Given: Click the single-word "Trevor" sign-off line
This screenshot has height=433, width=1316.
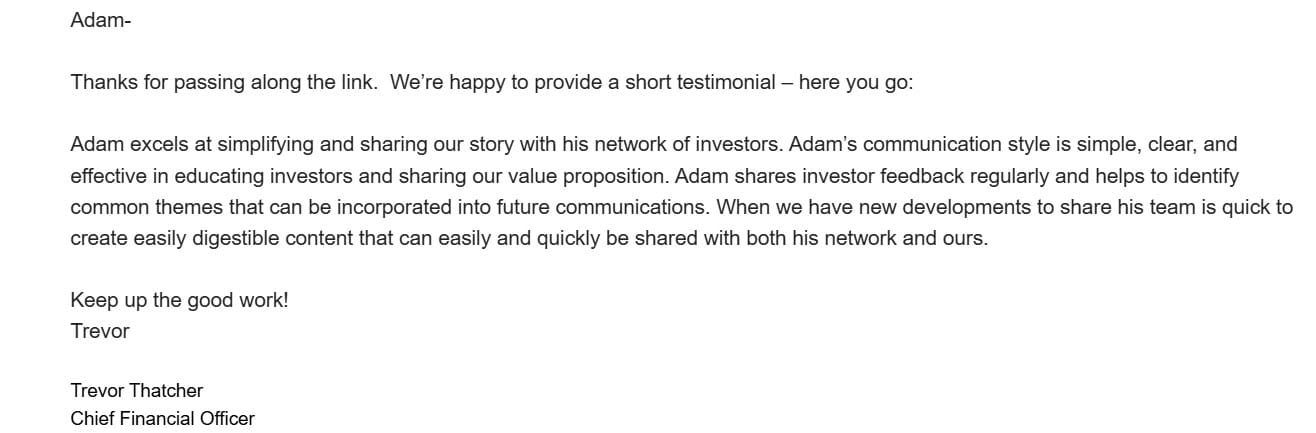Looking at the screenshot, I should coord(100,331).
